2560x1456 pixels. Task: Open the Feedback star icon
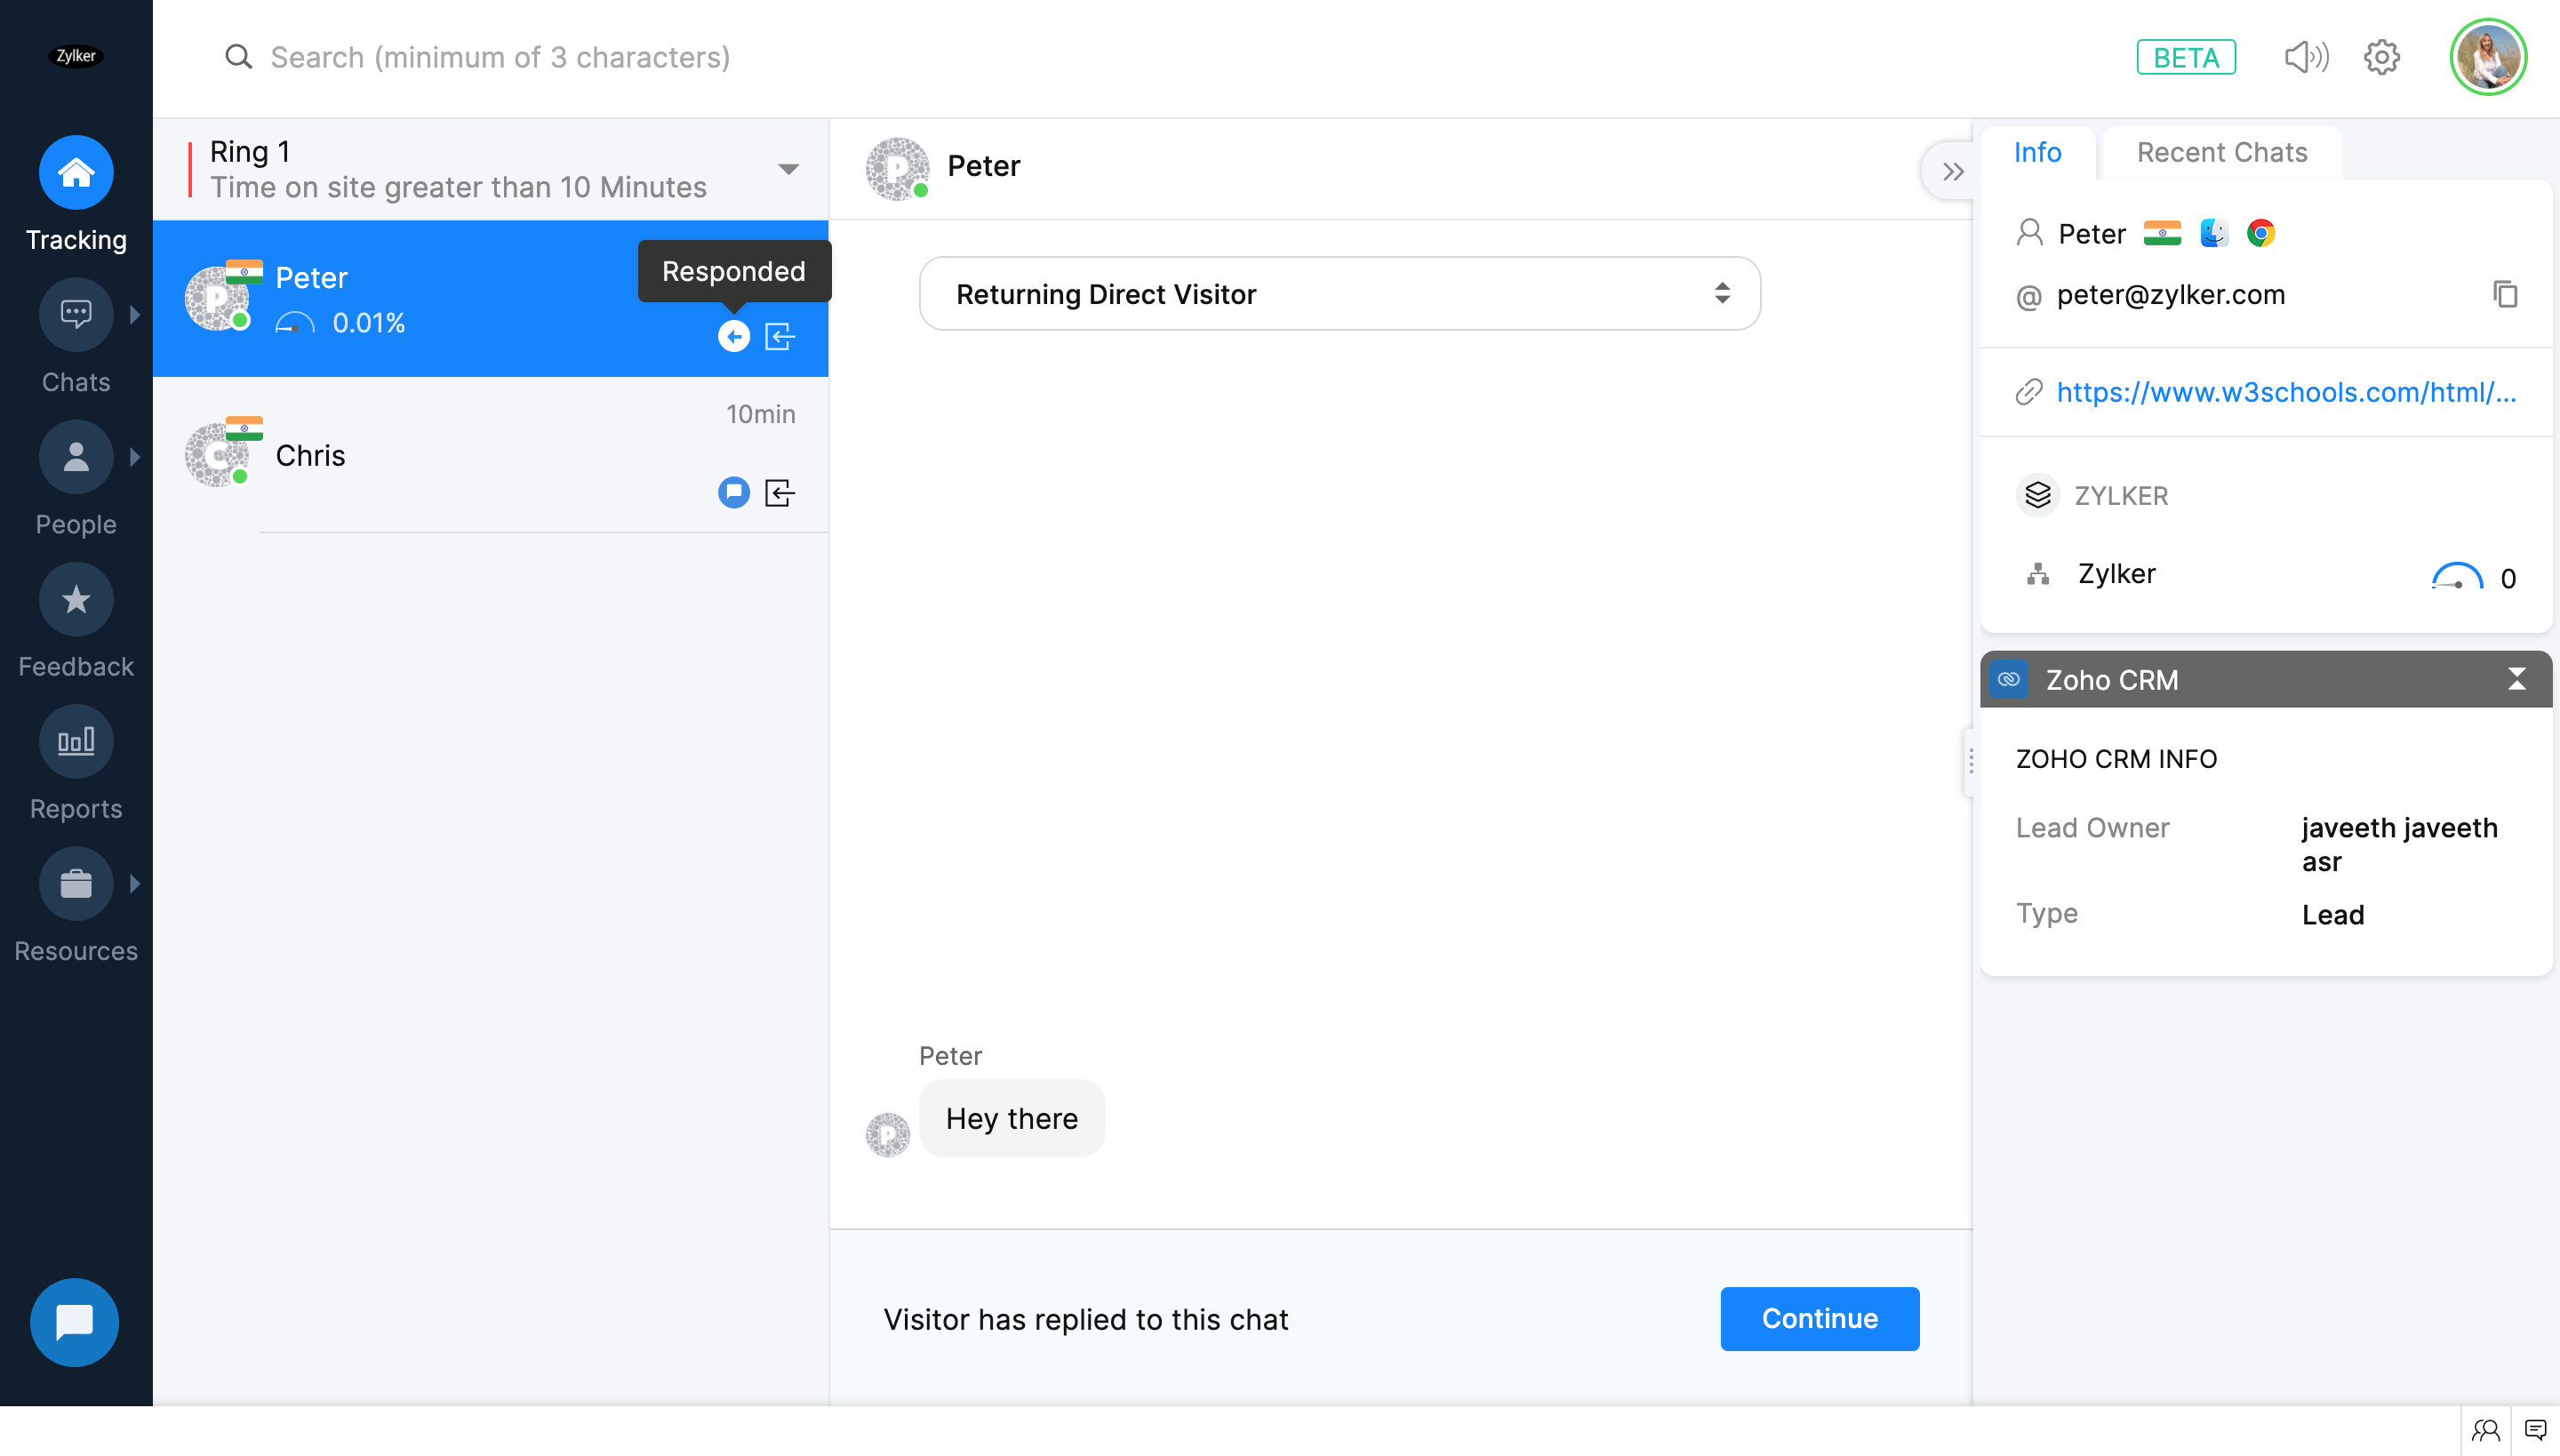76,600
